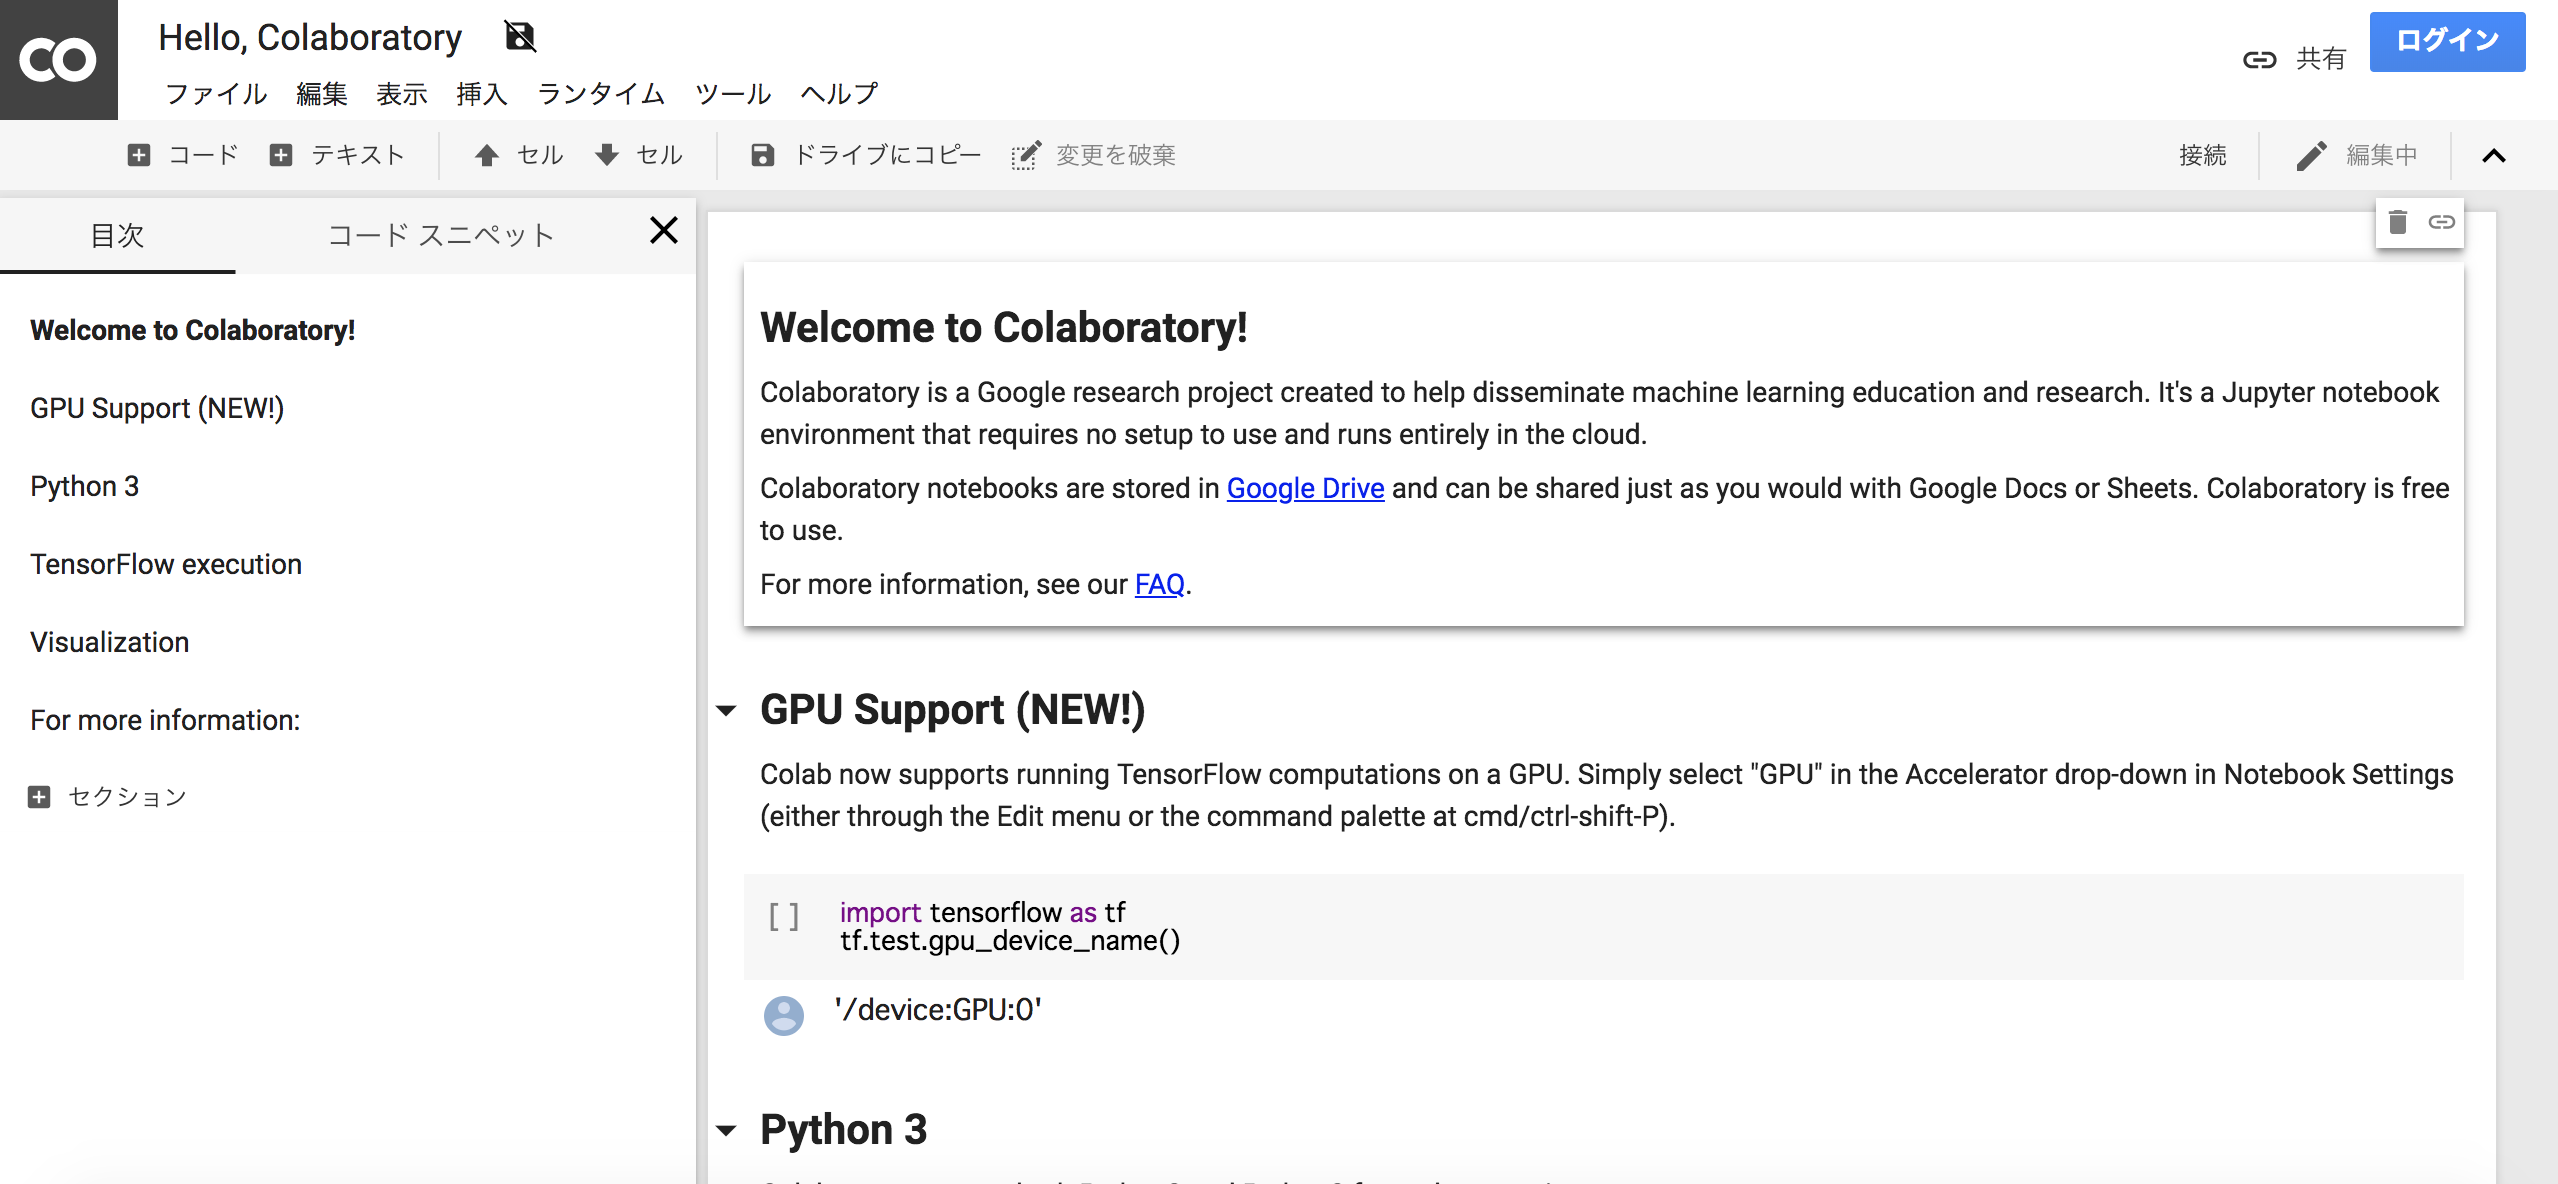
Task: Close the table of contents panel
Action: [x=664, y=231]
